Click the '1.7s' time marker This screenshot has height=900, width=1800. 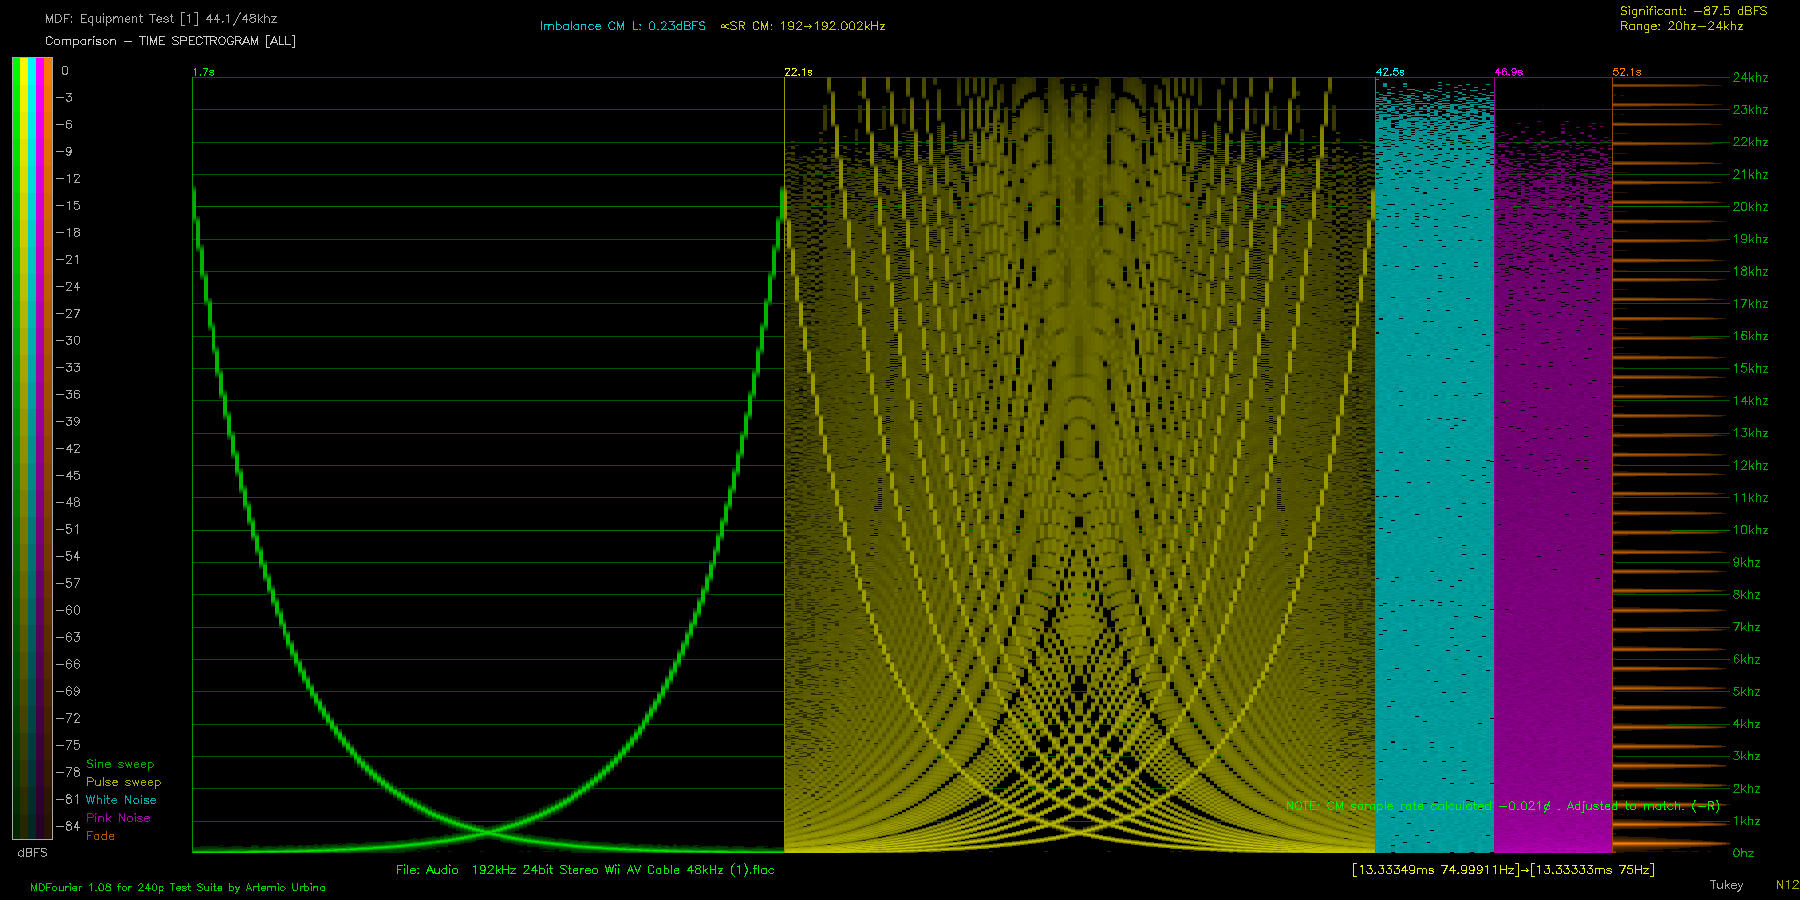[203, 72]
